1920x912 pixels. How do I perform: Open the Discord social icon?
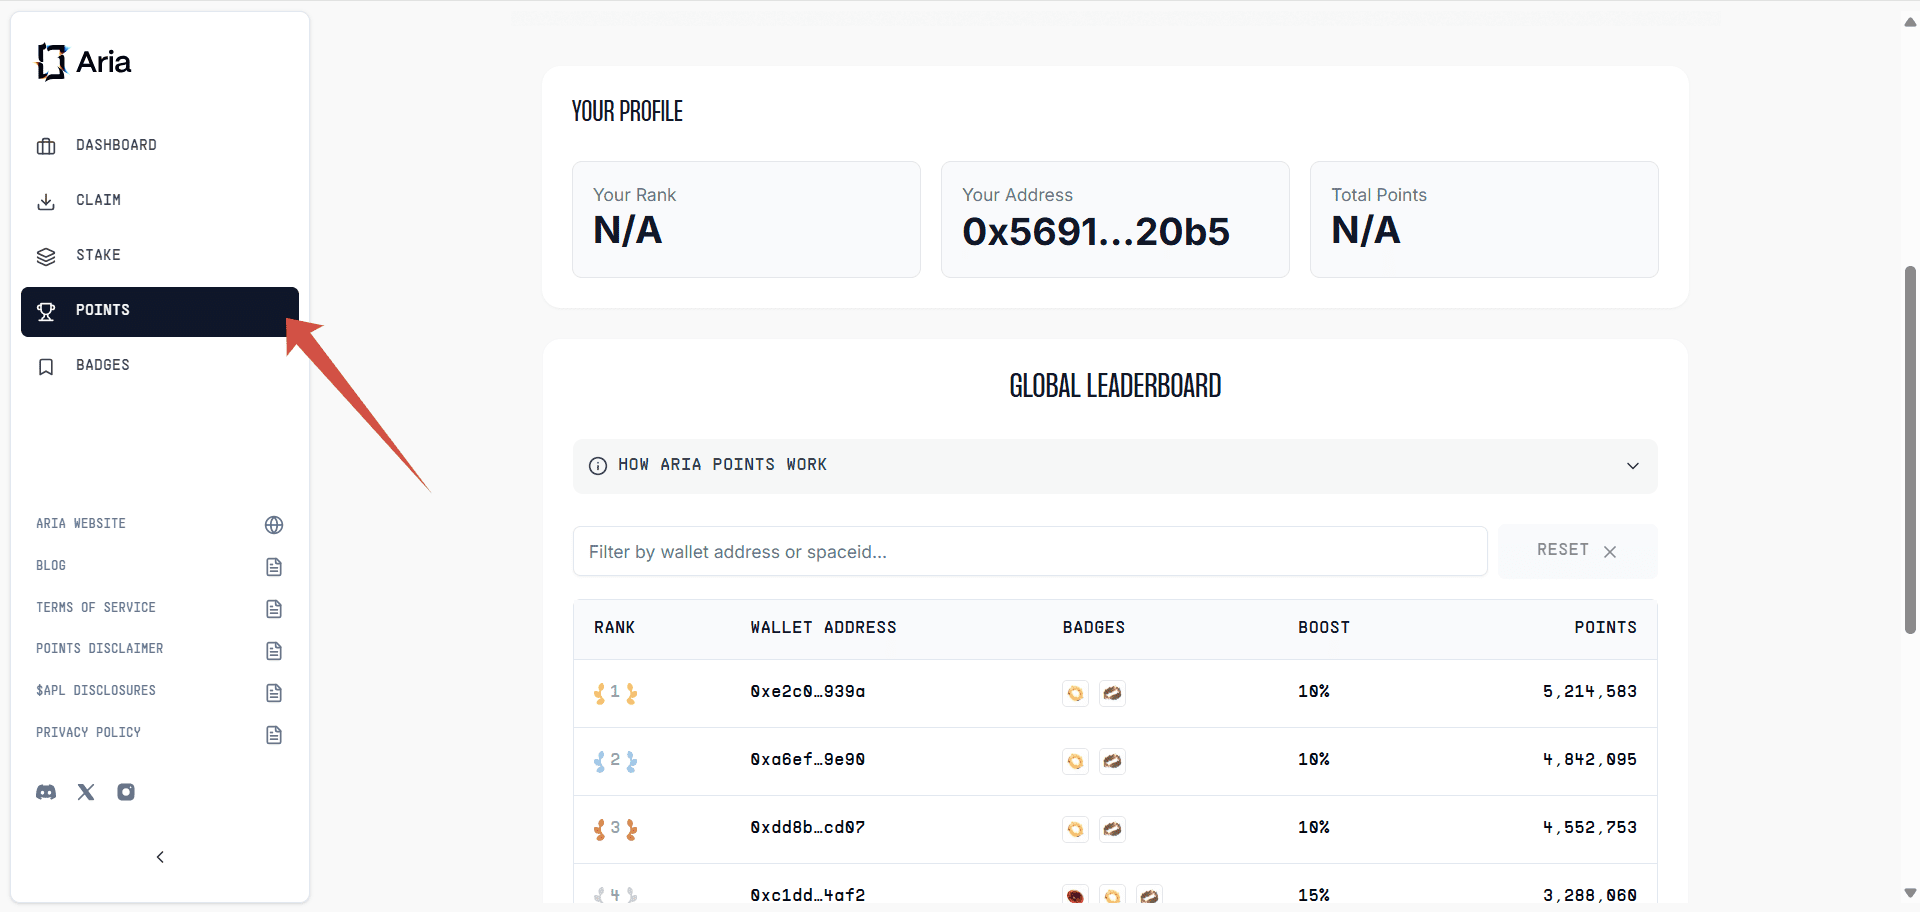[x=46, y=792]
